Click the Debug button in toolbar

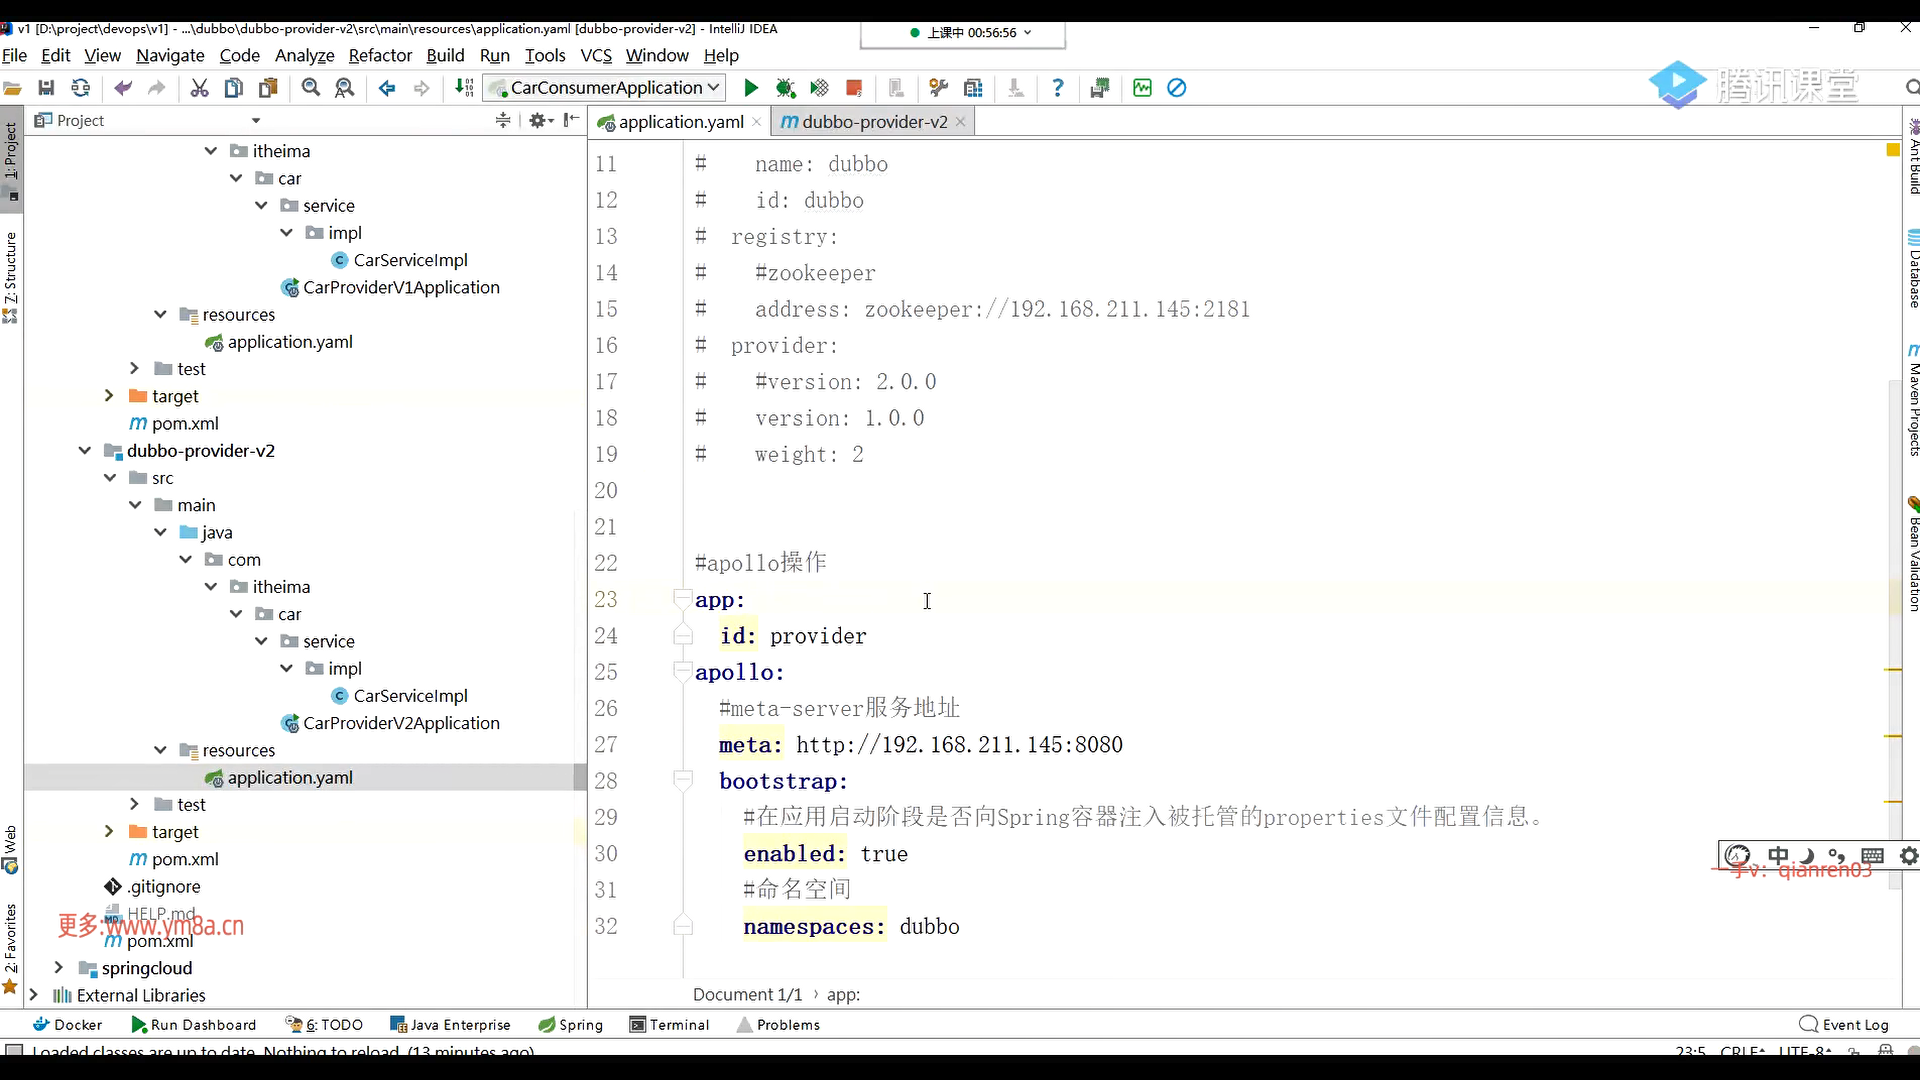coord(782,87)
